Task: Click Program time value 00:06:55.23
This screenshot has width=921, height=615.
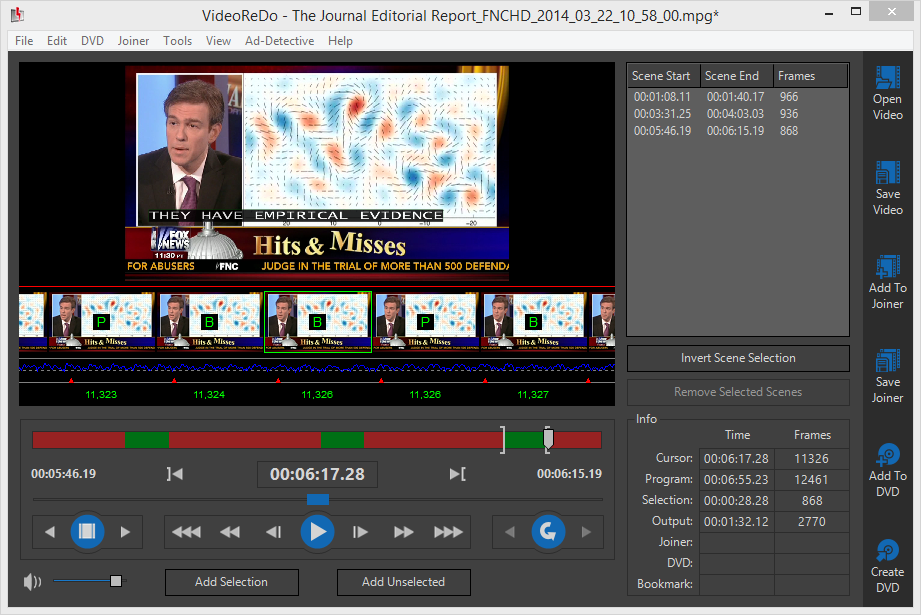Action: (x=736, y=479)
